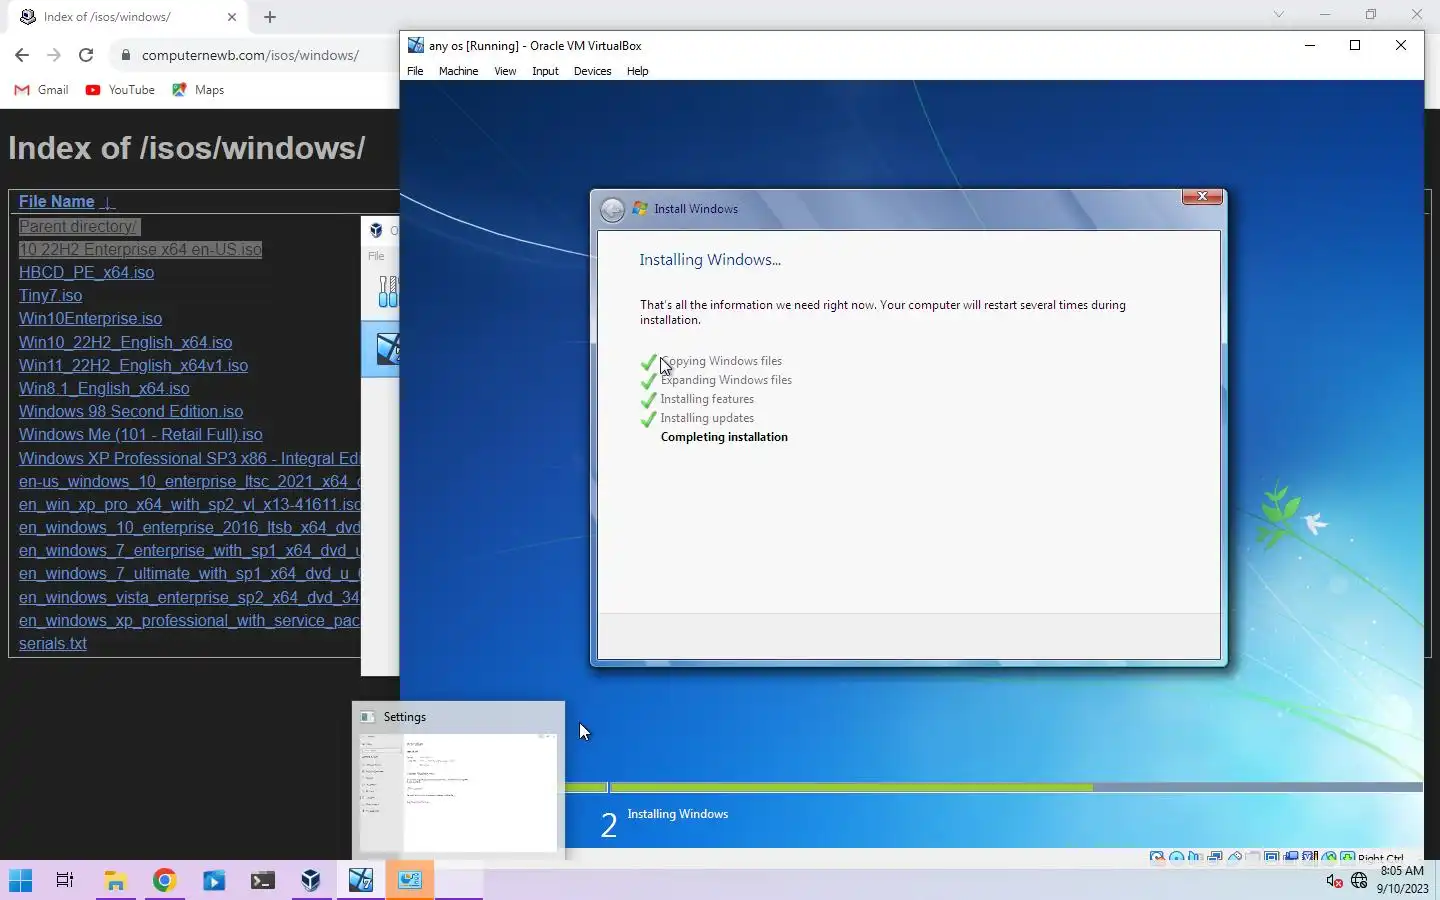Image resolution: width=1440 pixels, height=900 pixels.
Task: Open VirtualBox View menu
Action: click(505, 71)
